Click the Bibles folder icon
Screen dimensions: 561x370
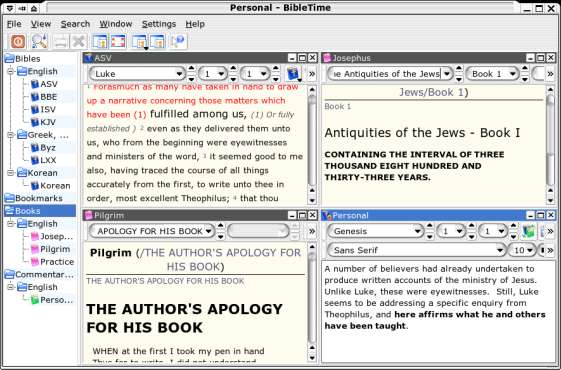[x=9, y=59]
